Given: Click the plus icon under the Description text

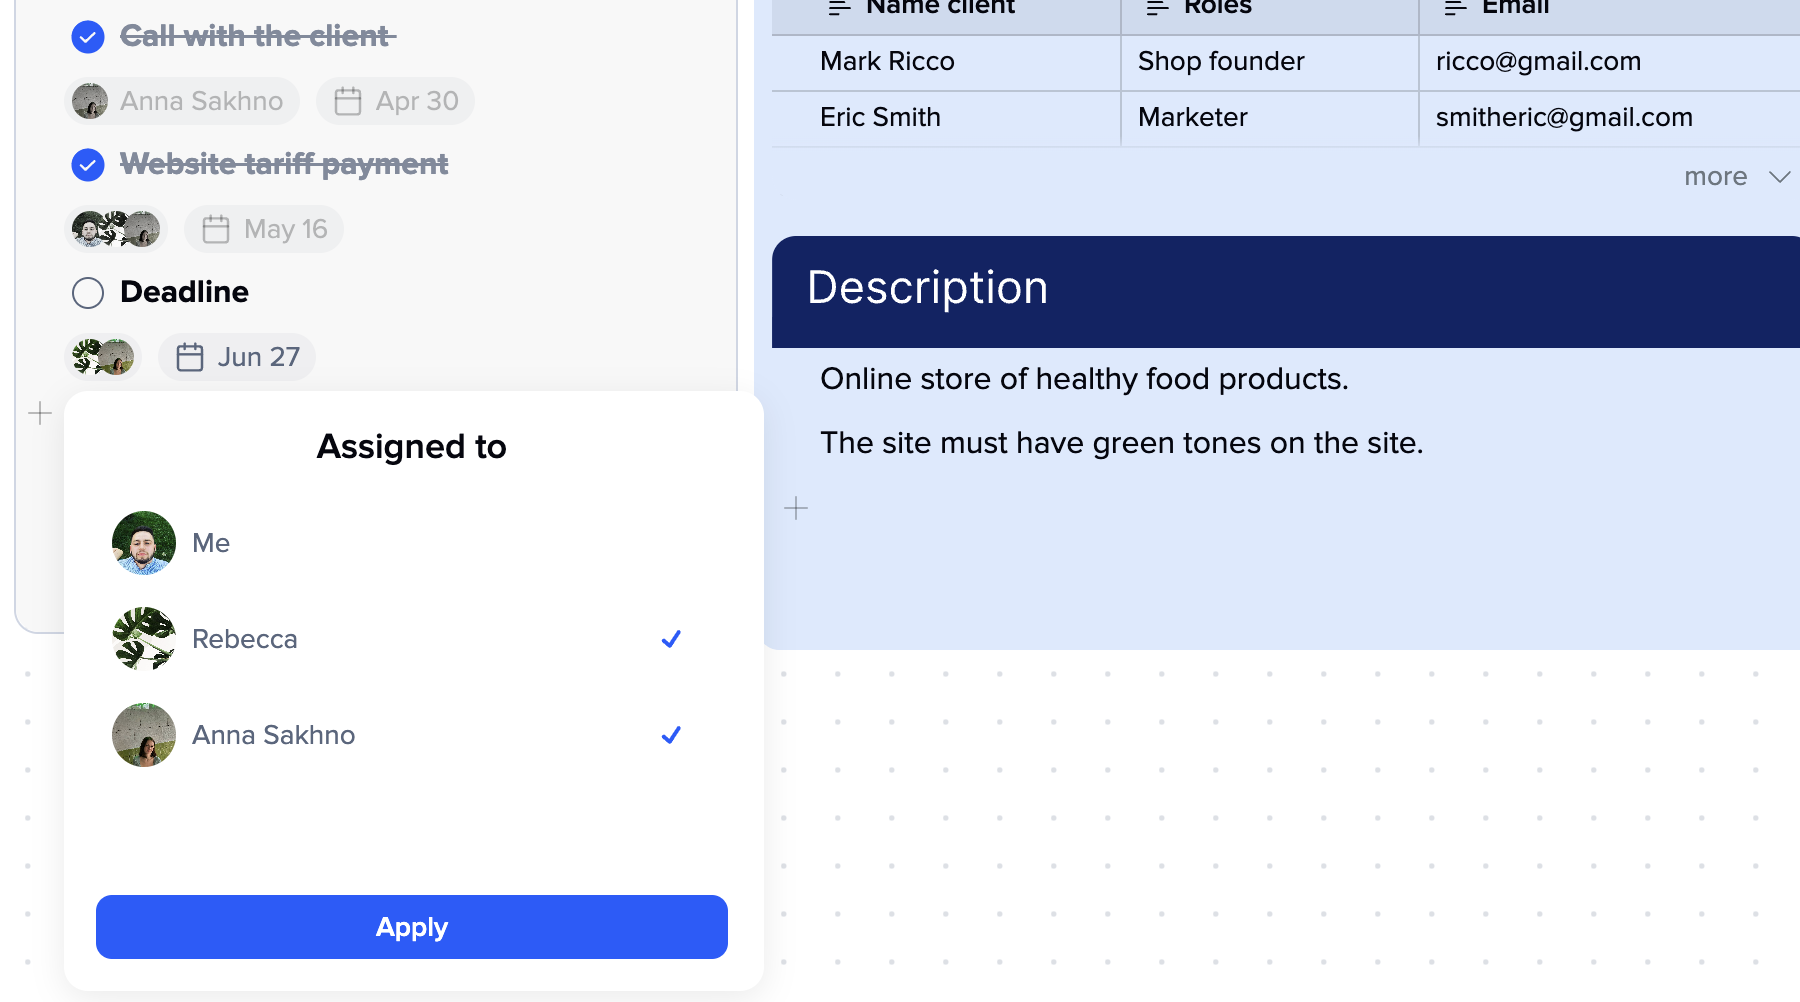Looking at the screenshot, I should tap(796, 508).
